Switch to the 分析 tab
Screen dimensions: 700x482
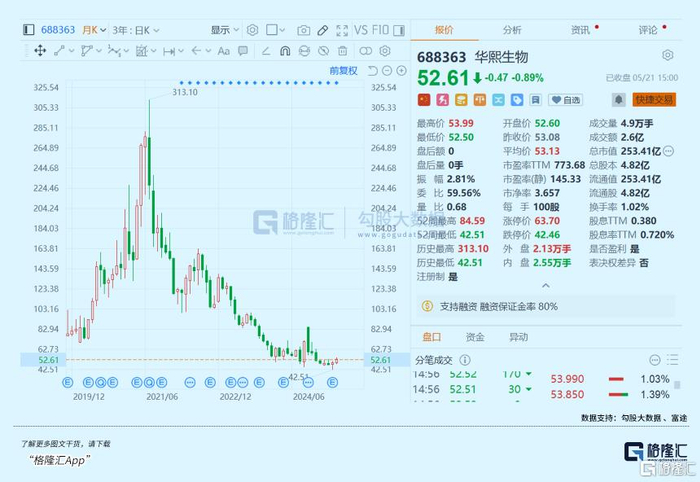512,30
